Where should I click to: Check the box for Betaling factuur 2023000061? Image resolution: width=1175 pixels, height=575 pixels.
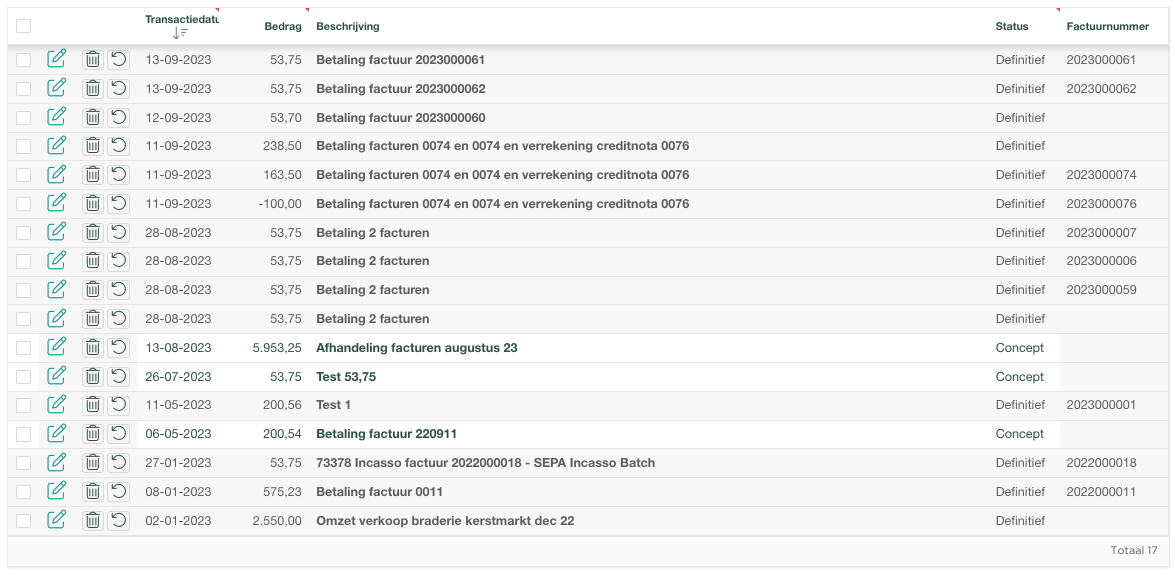click(x=24, y=60)
